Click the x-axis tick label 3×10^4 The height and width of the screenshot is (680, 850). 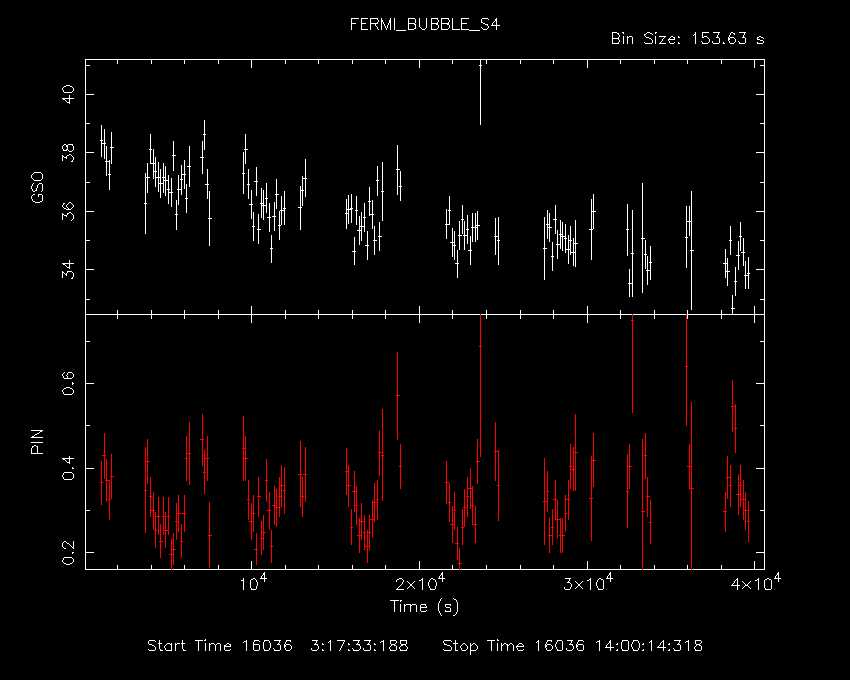pyautogui.click(x=588, y=583)
